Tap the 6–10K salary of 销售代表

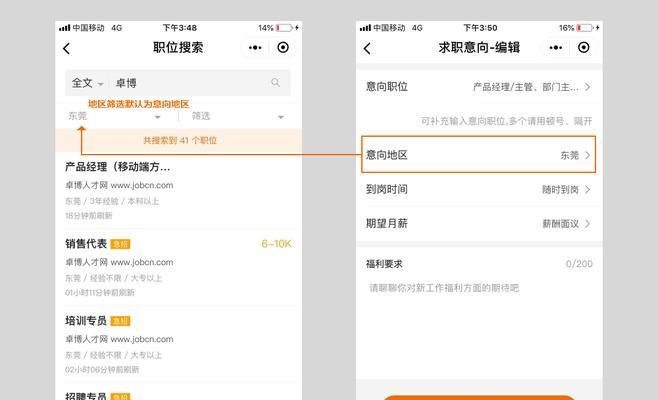click(x=276, y=244)
